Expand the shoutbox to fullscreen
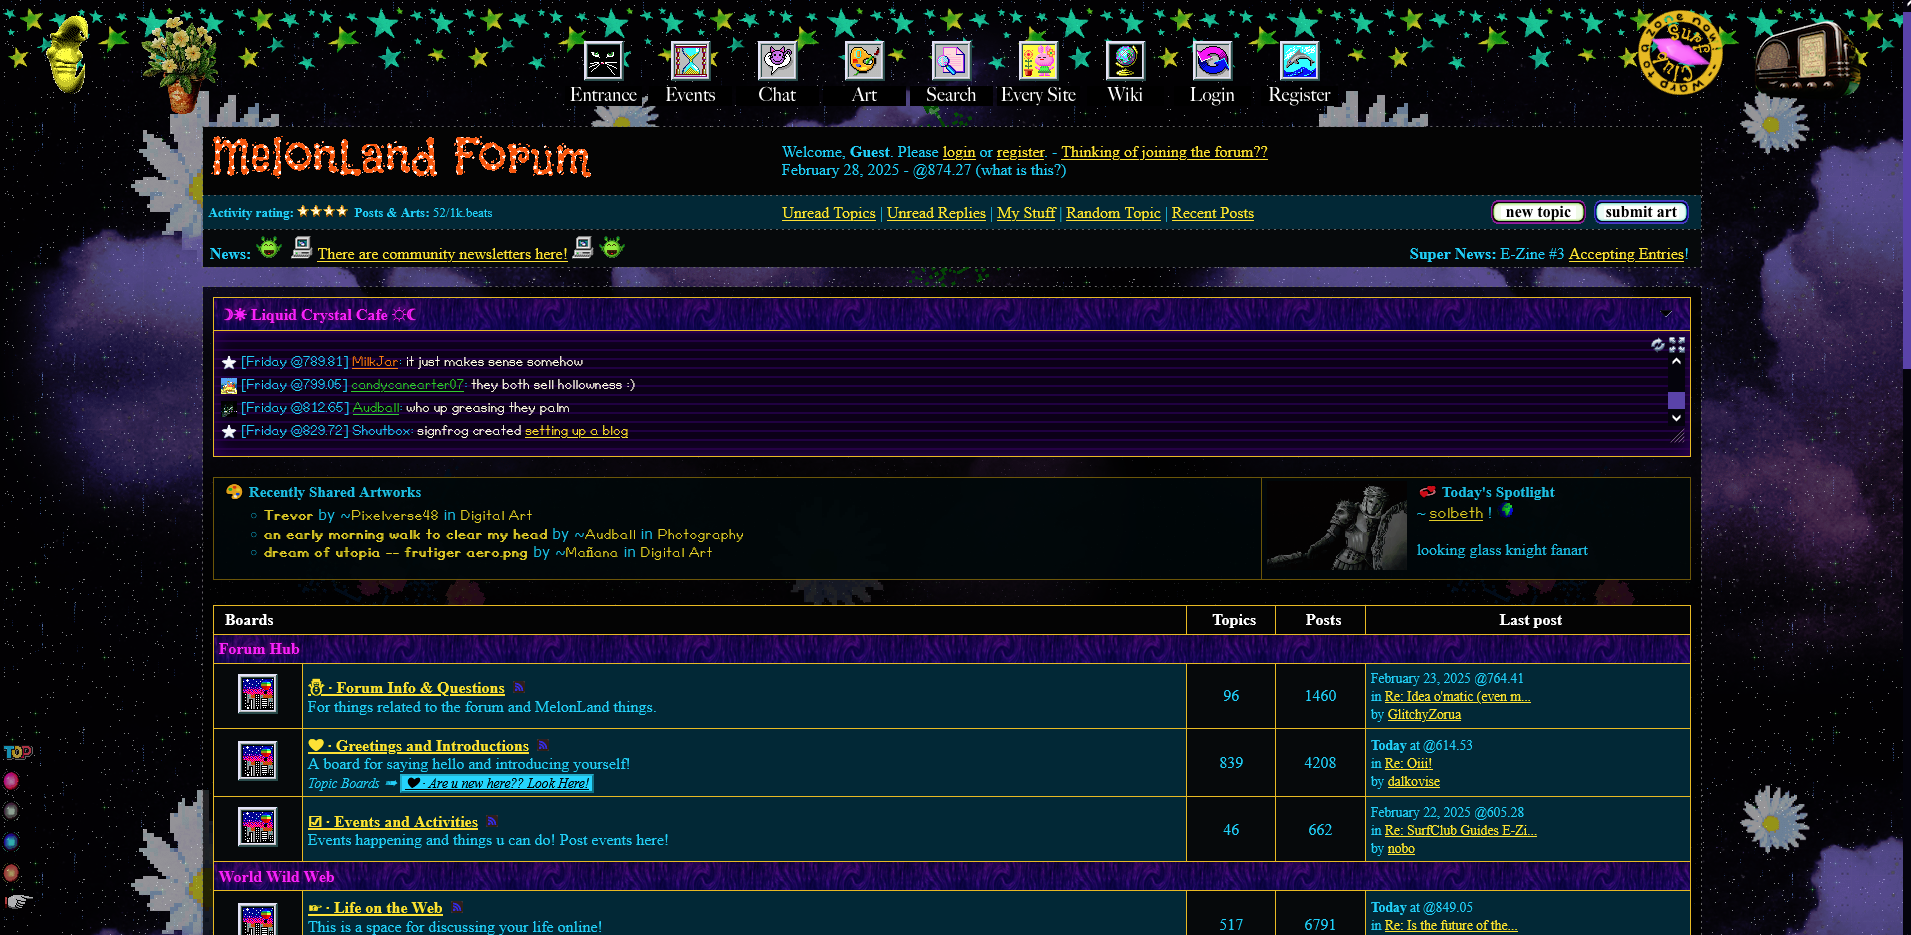Screen dimensions: 1911x935 coord(1677,345)
